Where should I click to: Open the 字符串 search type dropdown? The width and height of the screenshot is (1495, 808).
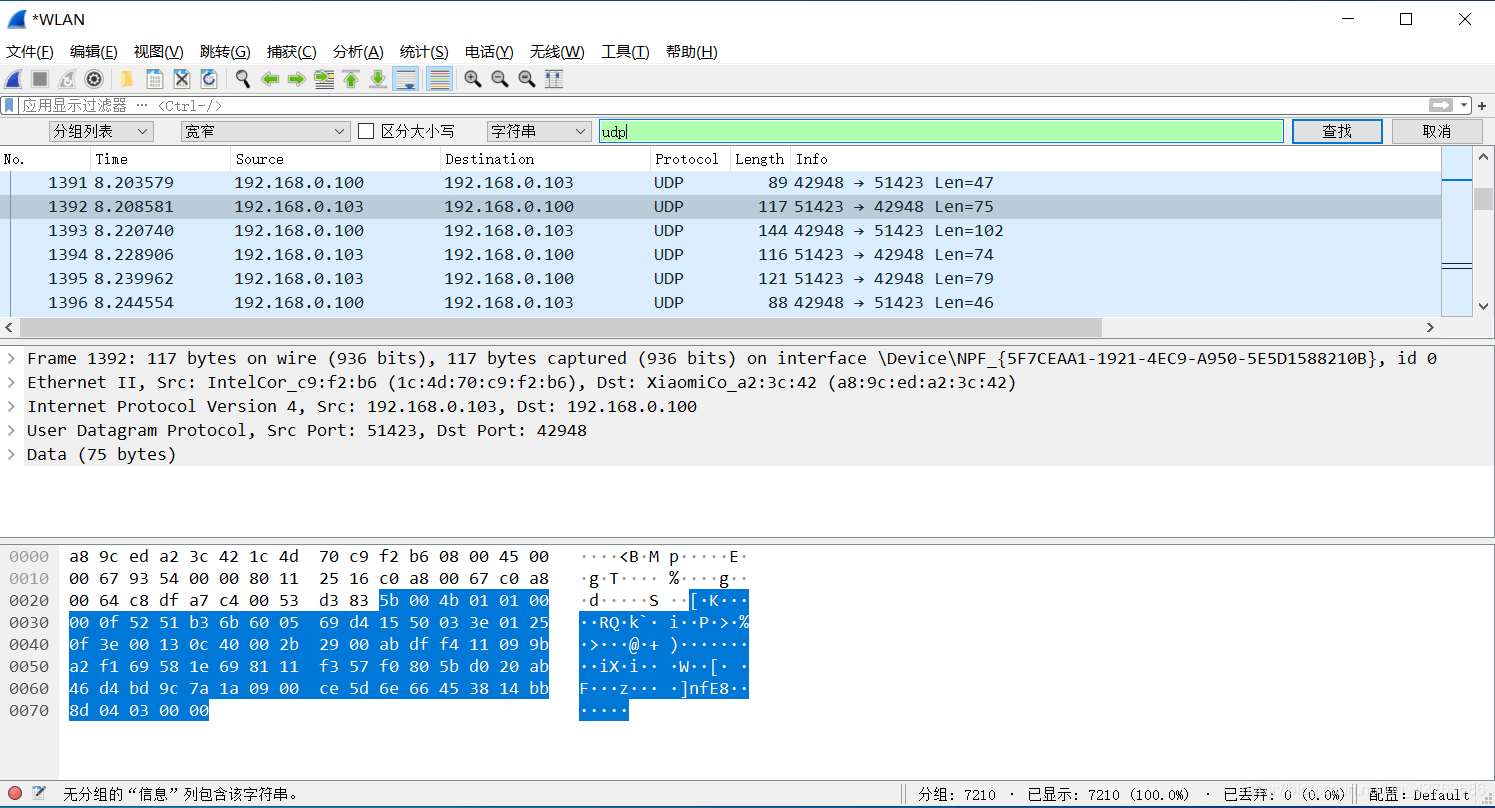tap(539, 131)
